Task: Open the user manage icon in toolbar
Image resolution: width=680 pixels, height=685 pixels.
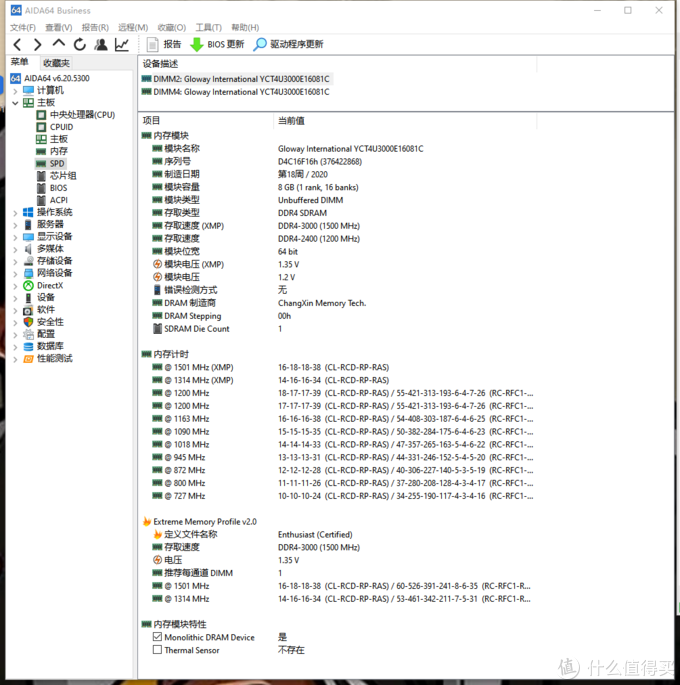Action: pyautogui.click(x=101, y=44)
